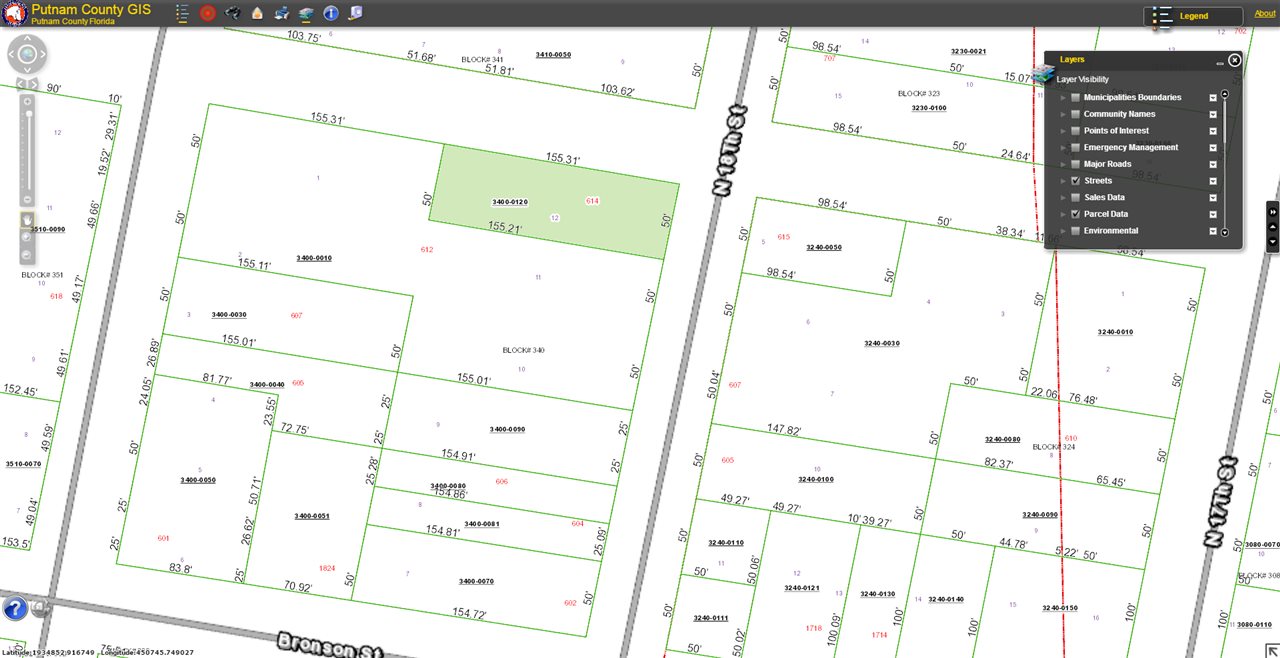Expand the Parcel Data tree arrow
This screenshot has height=658, width=1280.
1063,215
